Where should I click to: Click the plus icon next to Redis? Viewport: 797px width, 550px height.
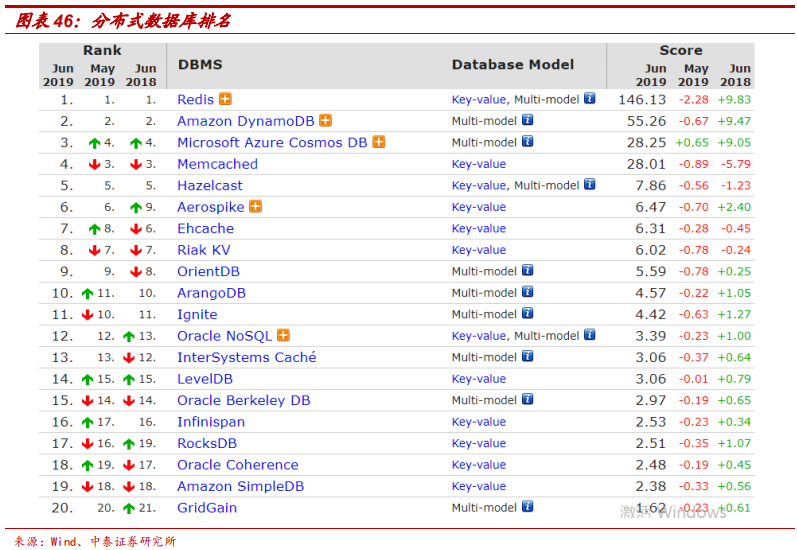pyautogui.click(x=225, y=99)
